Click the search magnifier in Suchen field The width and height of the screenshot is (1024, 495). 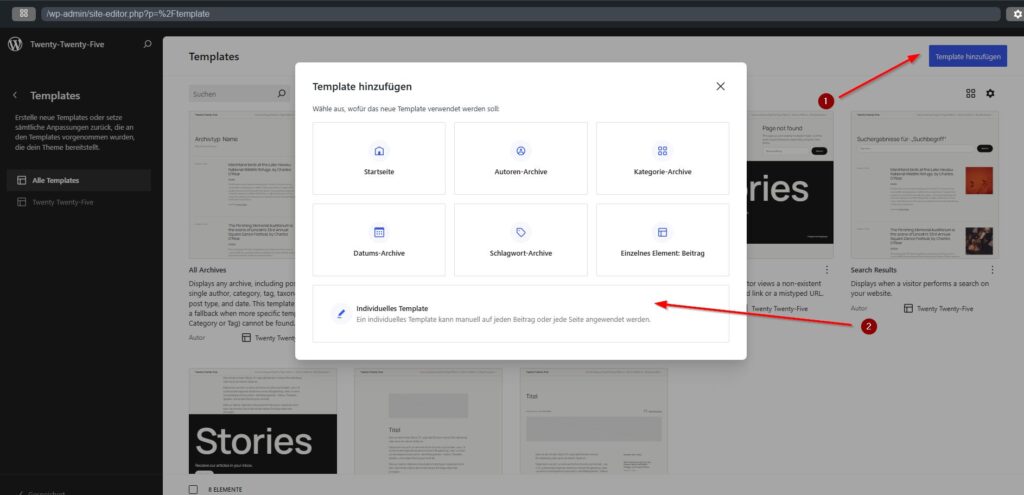[x=281, y=93]
